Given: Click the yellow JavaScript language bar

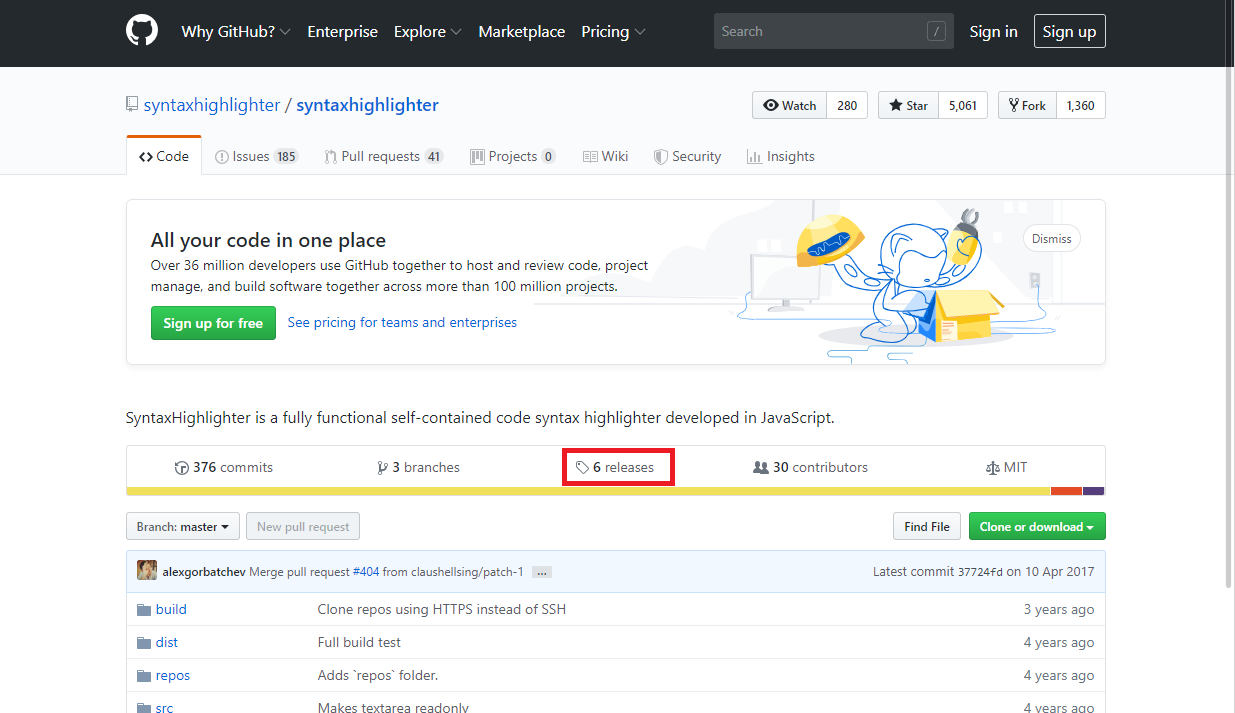Looking at the screenshot, I should [588, 491].
